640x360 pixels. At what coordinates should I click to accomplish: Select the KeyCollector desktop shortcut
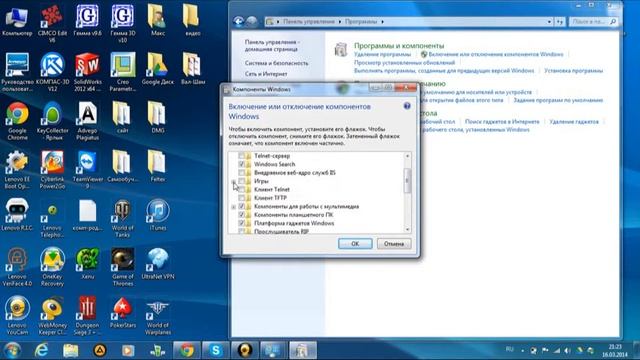click(x=52, y=121)
